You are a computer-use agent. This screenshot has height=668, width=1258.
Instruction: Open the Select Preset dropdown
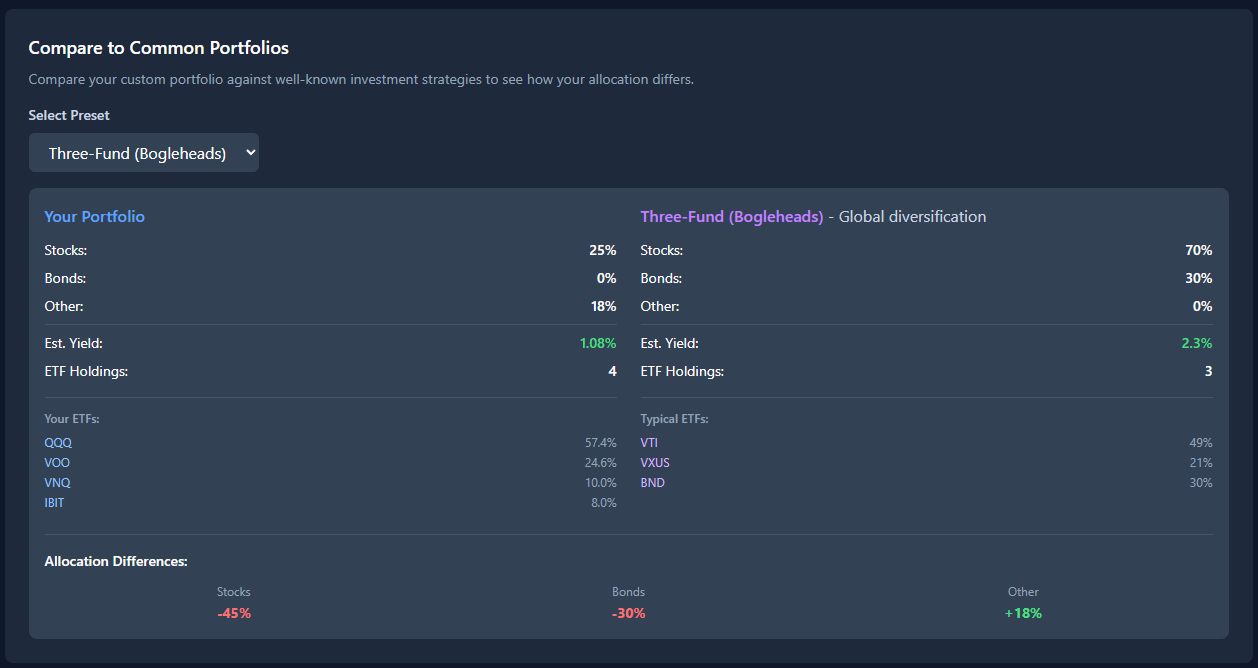[x=143, y=152]
